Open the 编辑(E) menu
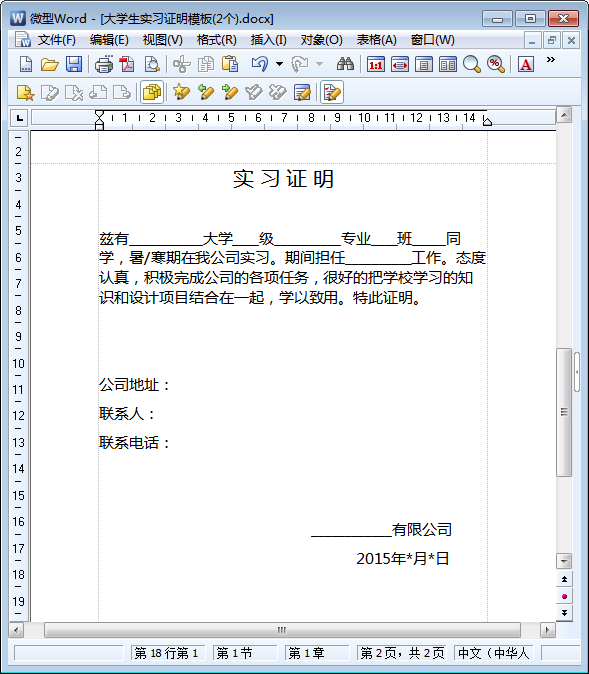This screenshot has height=674, width=589. point(109,40)
